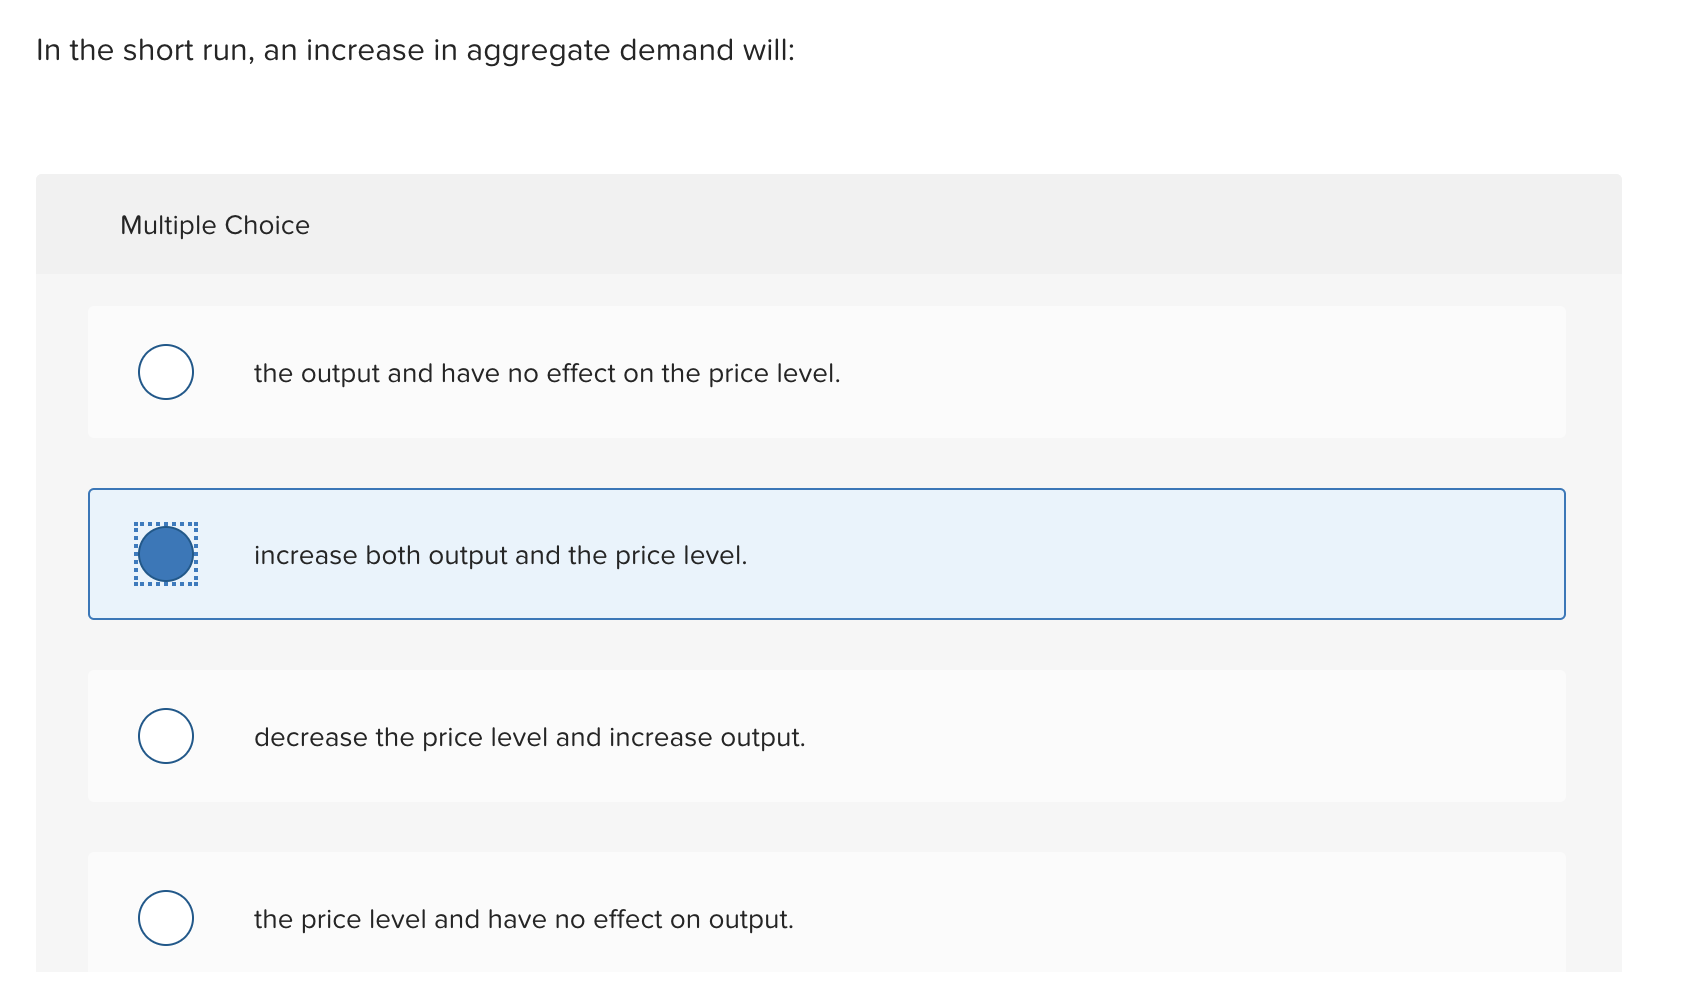Deselect the 'increase both output and the price level' radio

(x=166, y=554)
